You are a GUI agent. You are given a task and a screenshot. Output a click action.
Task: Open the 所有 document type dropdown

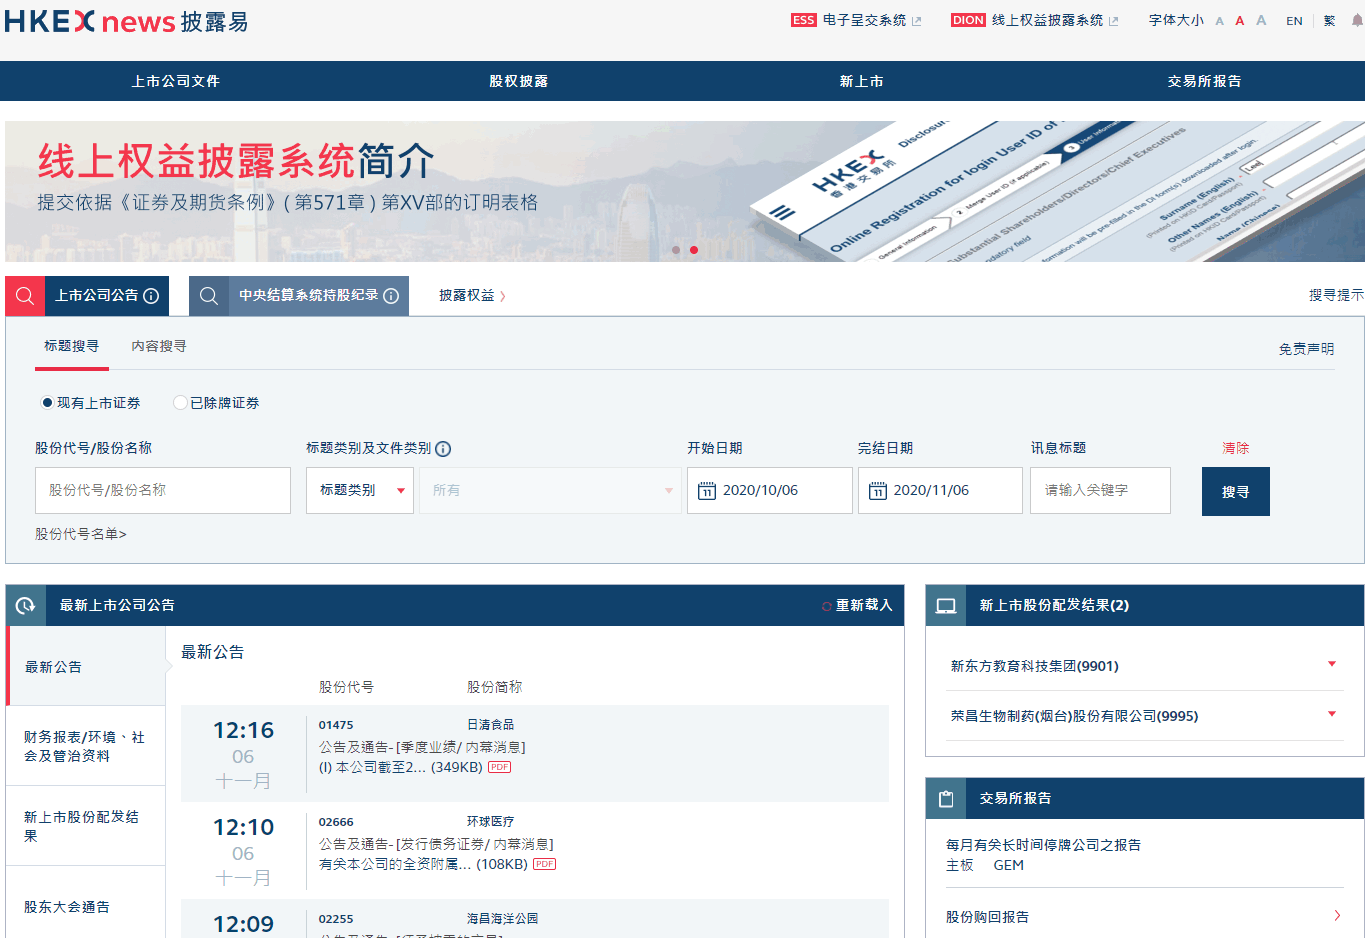coord(550,490)
